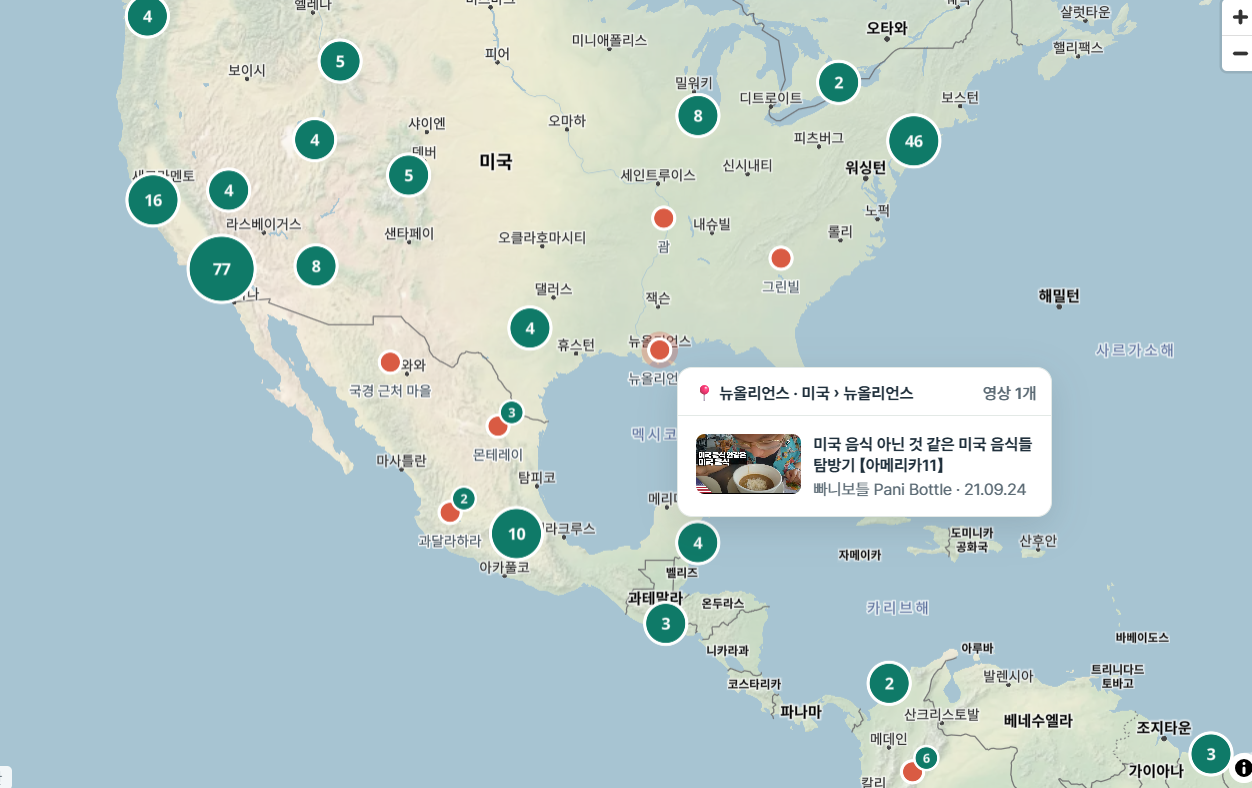Select the red marker near 그린빌
Screen dimensions: 1252x788
click(781, 258)
